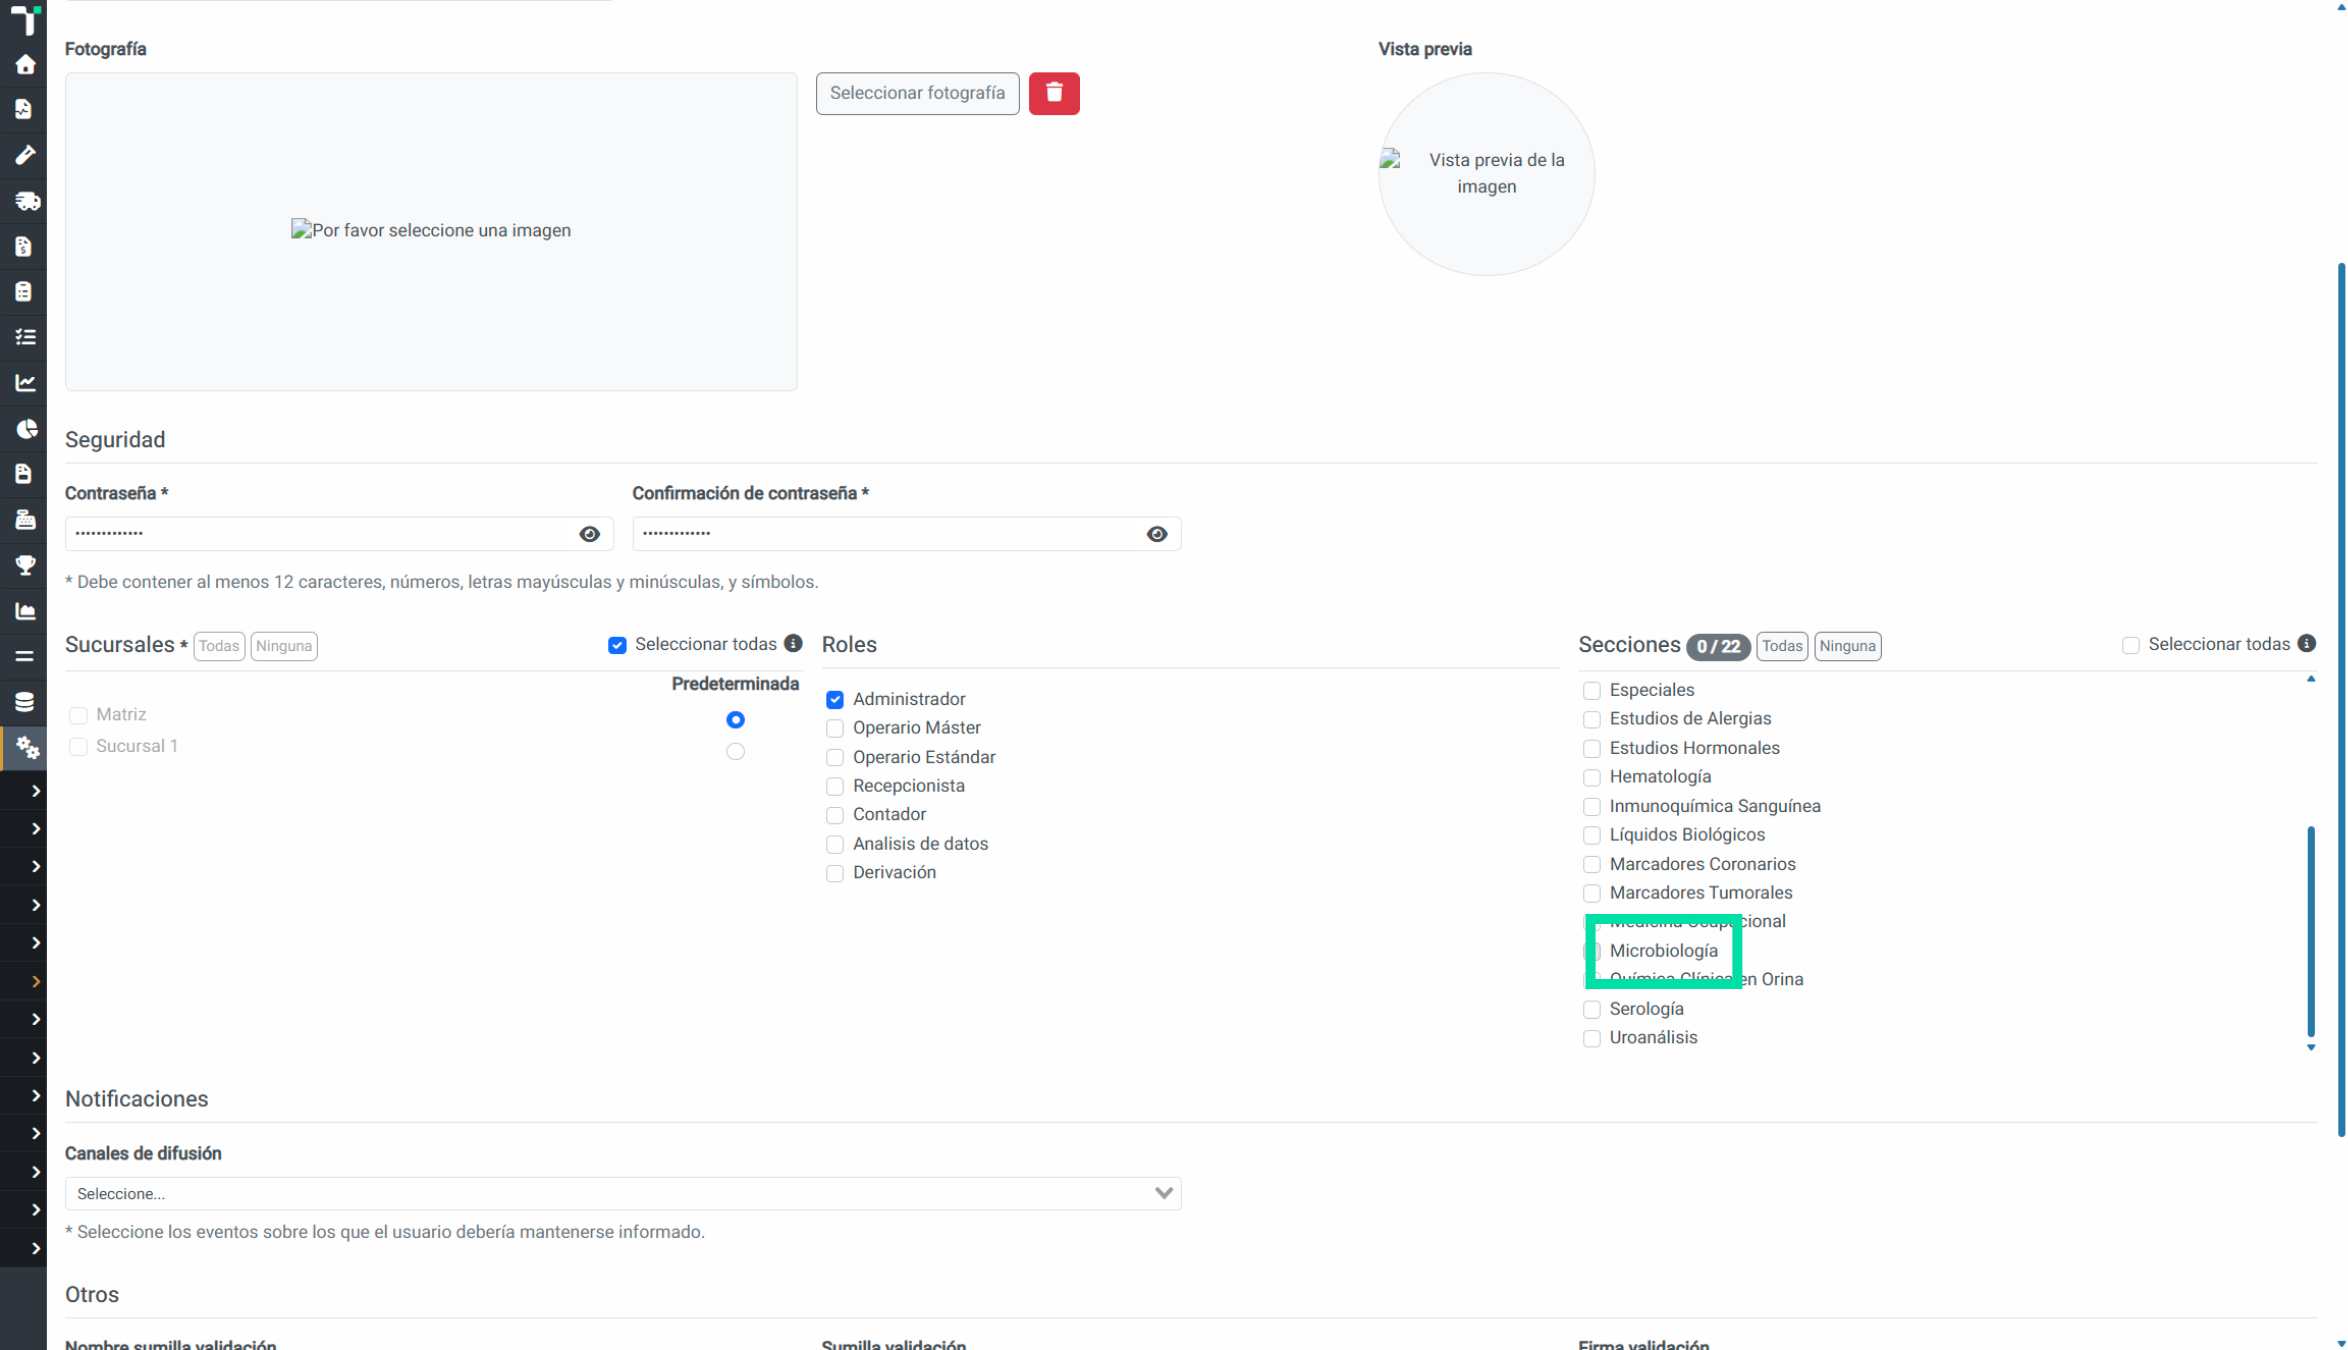Click Ninguna button next to Secciones

click(1847, 646)
